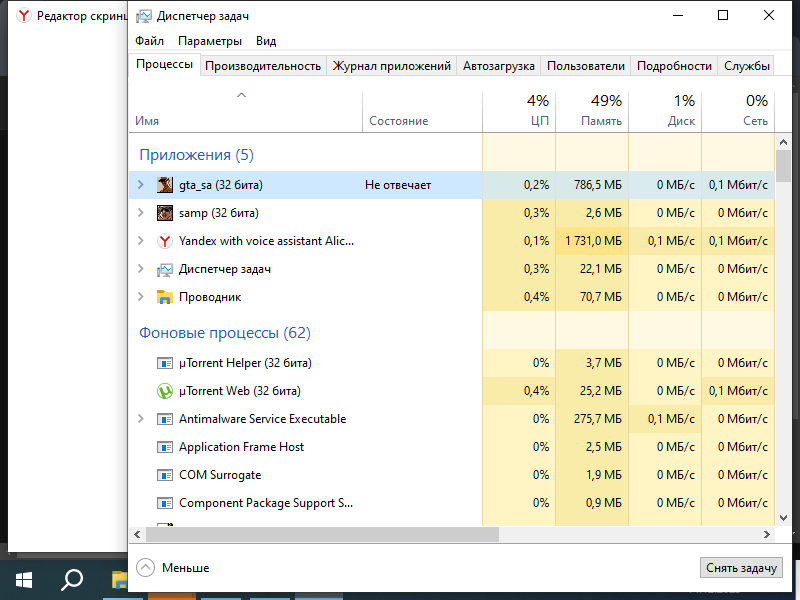Click the samp application icon
The image size is (800, 600).
(165, 213)
